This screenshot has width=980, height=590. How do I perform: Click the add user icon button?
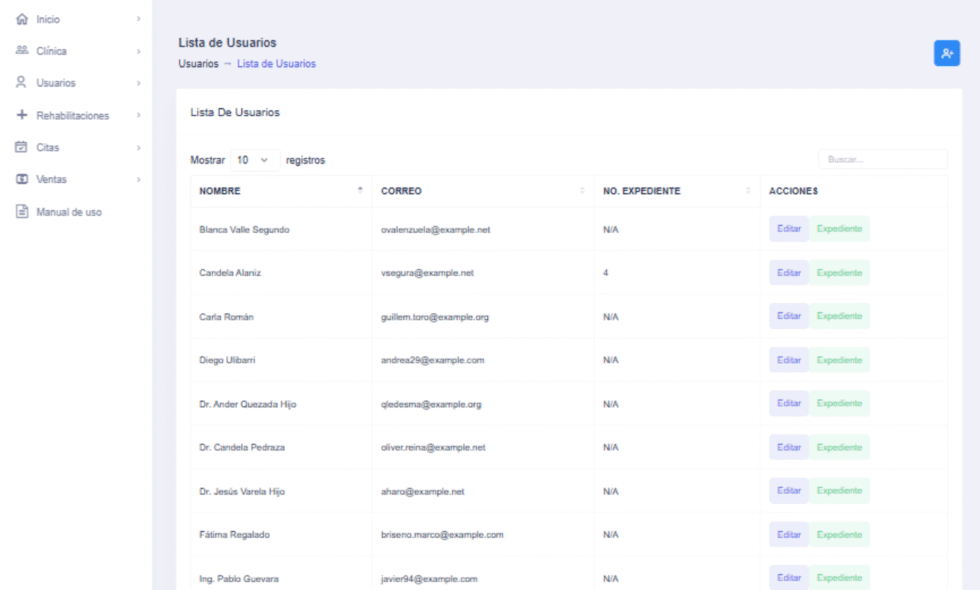(946, 54)
